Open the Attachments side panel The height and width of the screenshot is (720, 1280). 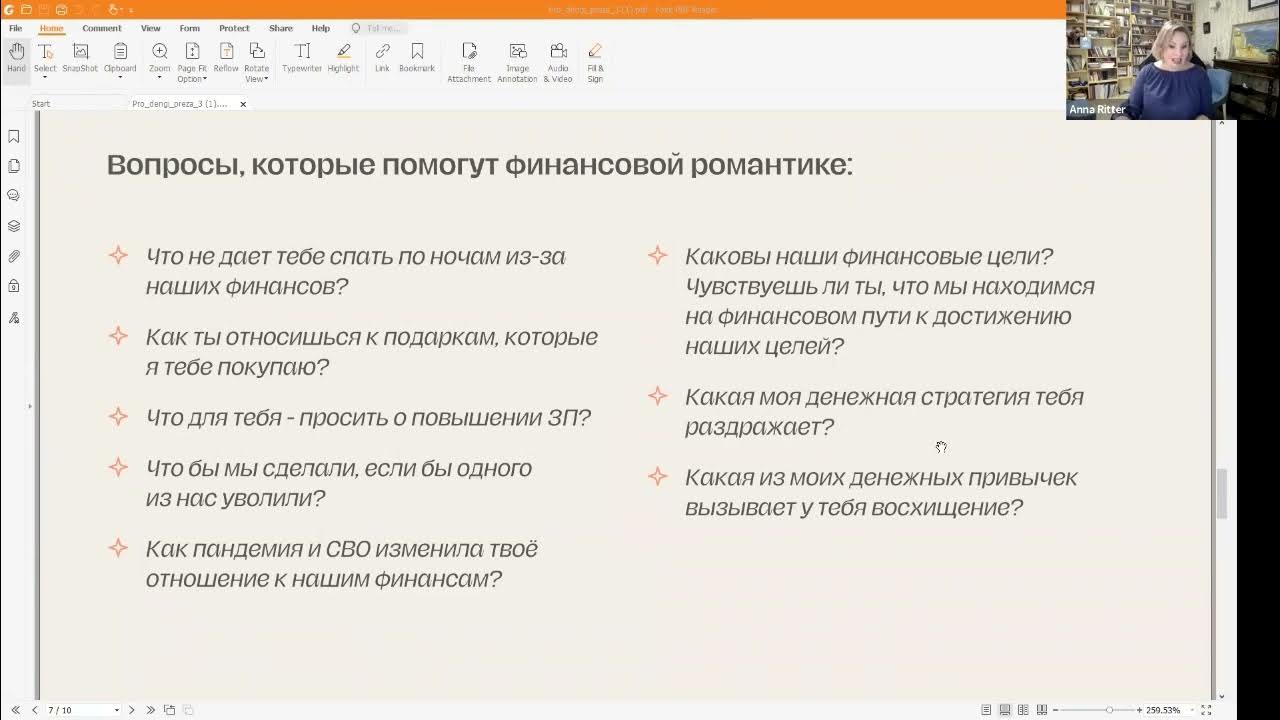pos(14,256)
